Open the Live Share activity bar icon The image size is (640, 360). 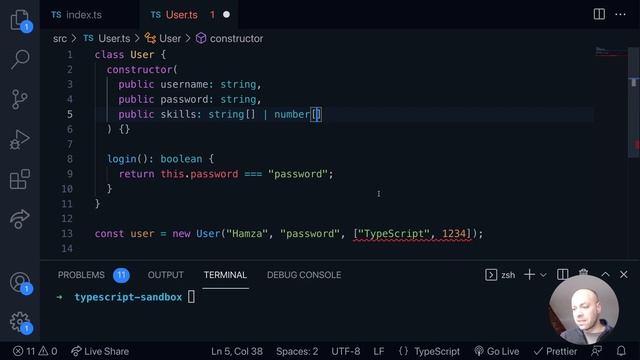click(x=20, y=219)
